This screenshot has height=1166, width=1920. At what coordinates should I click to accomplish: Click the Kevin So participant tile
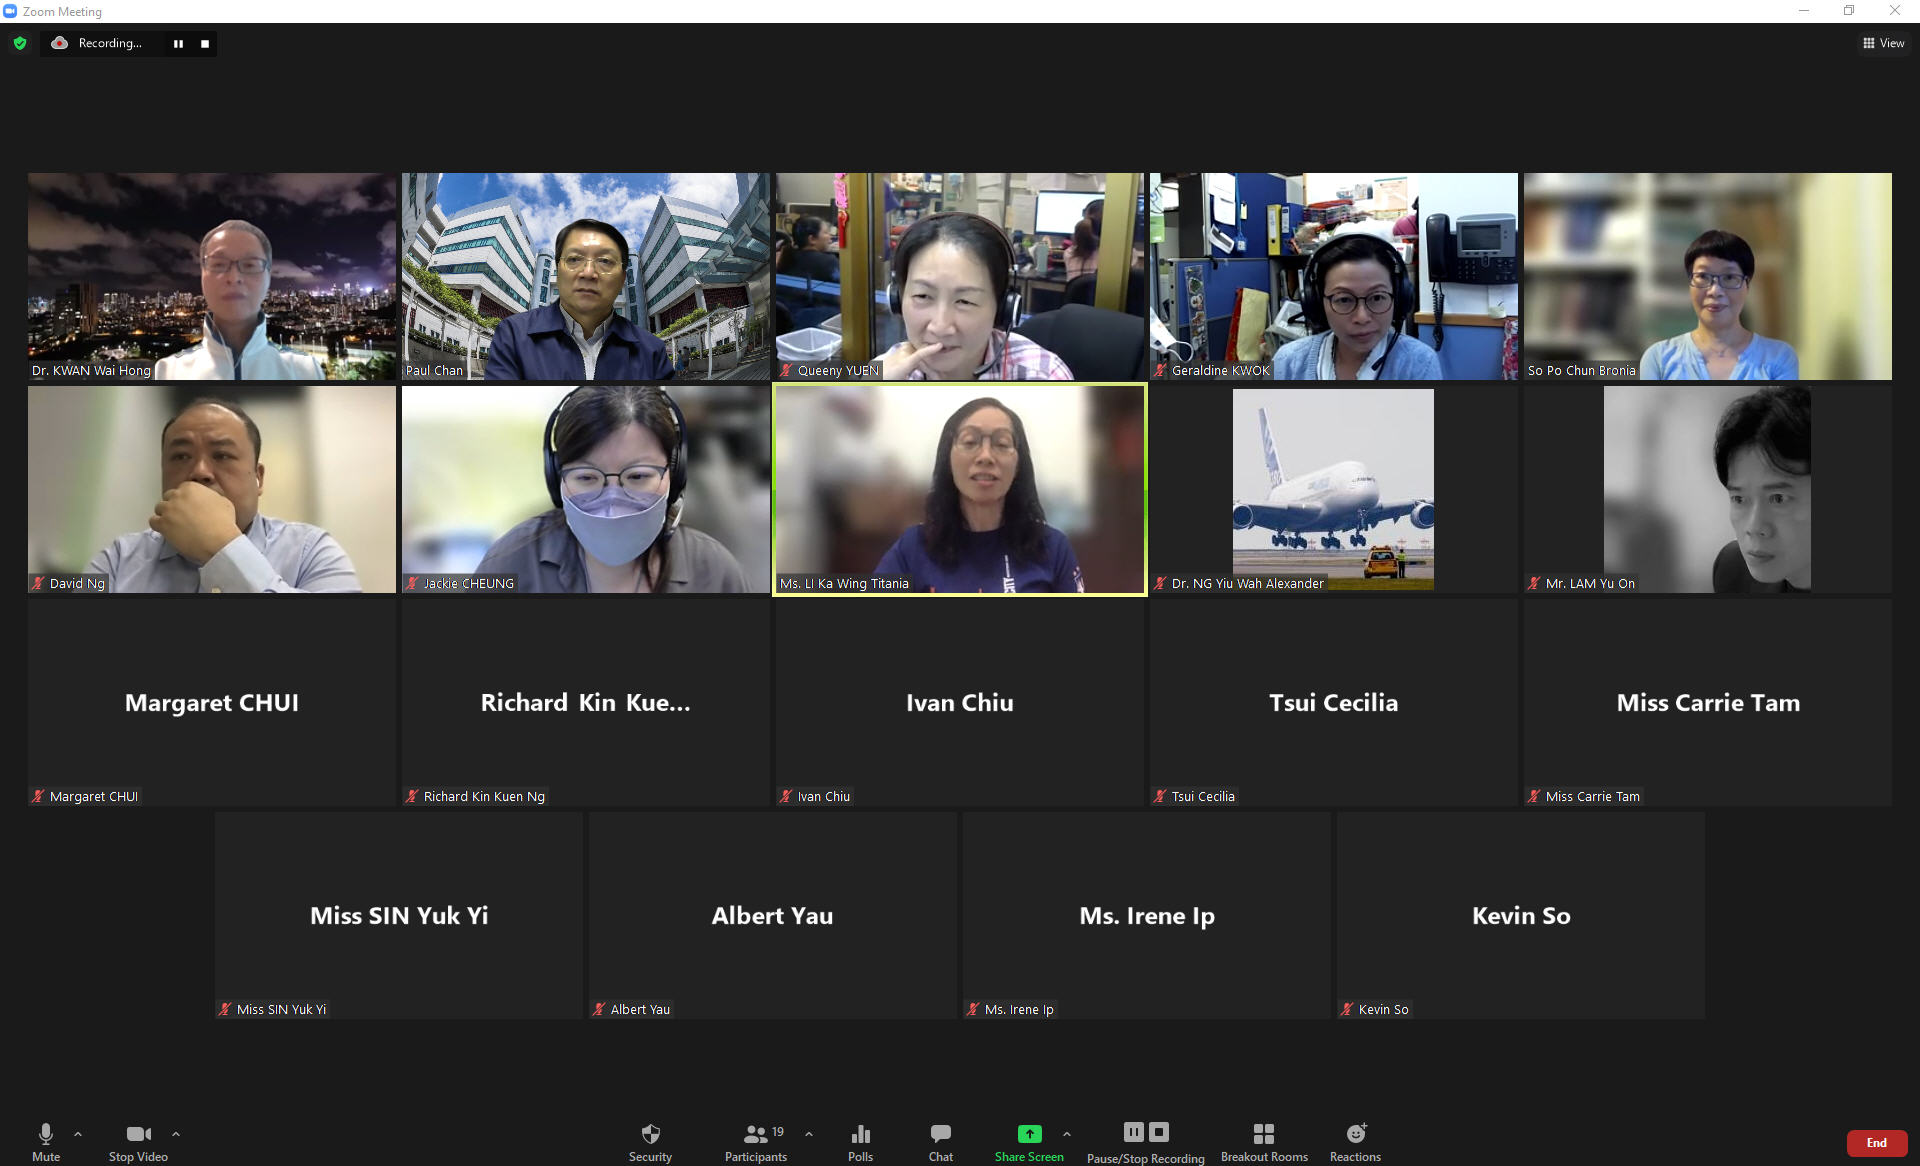click(x=1521, y=915)
